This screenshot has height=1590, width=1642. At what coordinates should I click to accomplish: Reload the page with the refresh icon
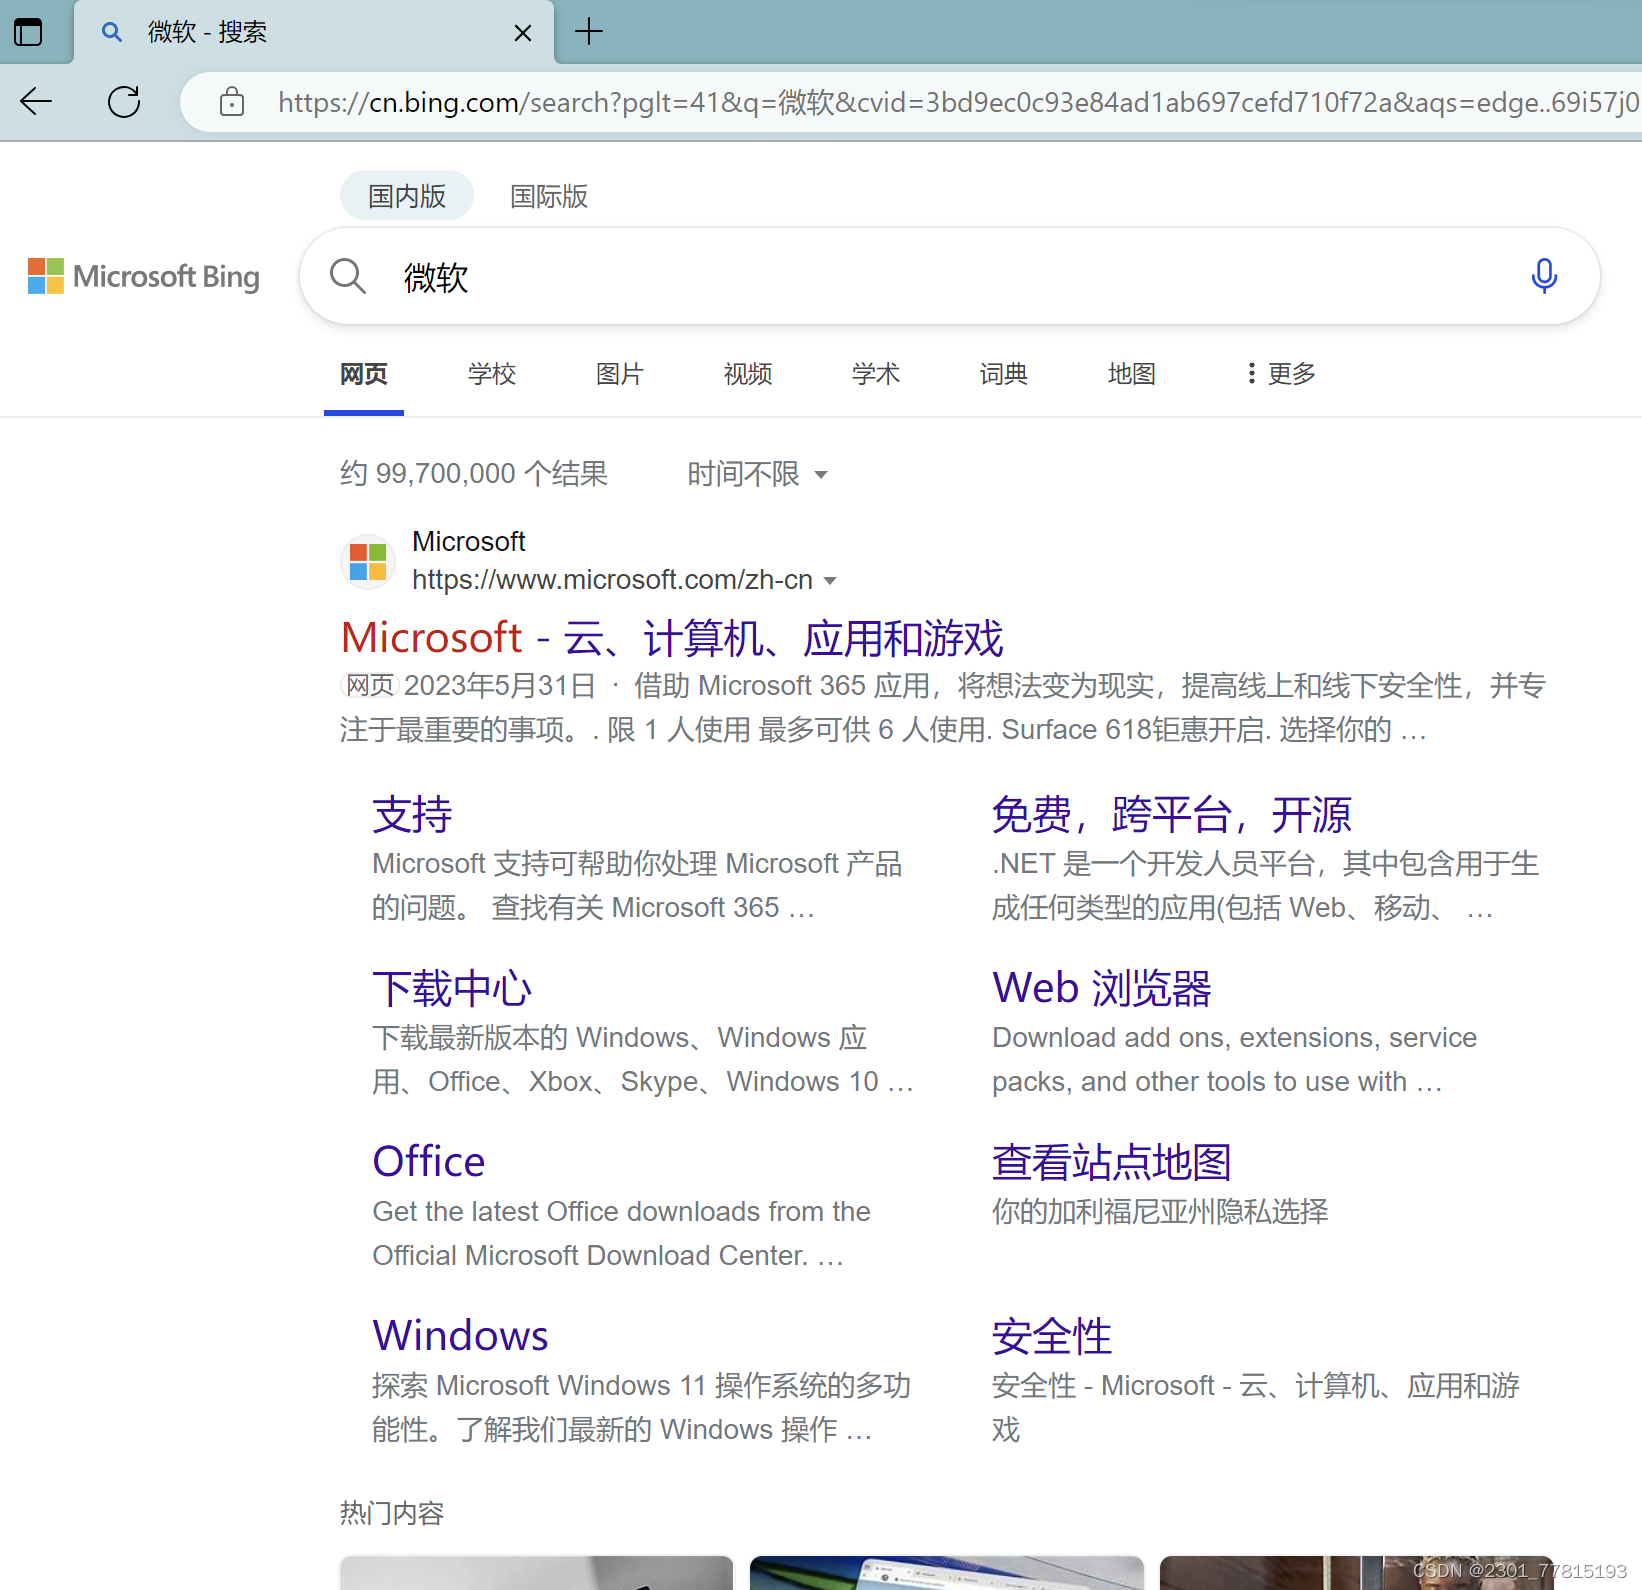pyautogui.click(x=124, y=101)
